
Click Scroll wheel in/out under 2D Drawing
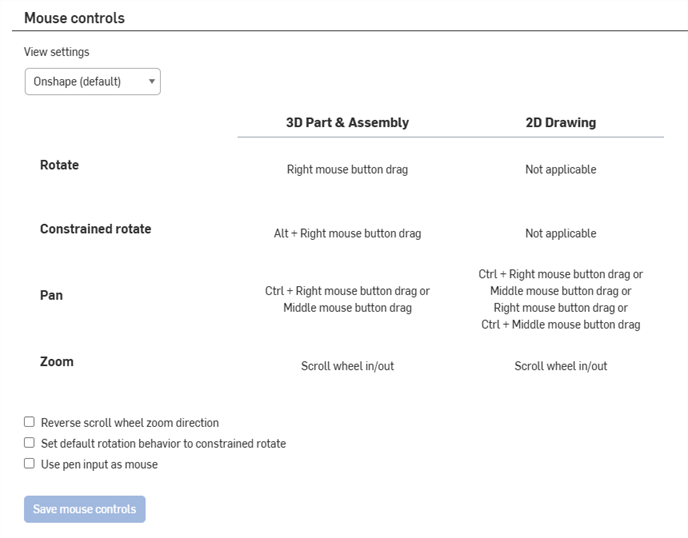click(x=560, y=366)
